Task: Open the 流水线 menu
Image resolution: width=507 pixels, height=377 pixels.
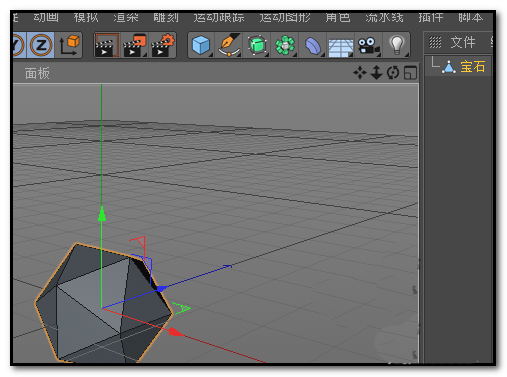Action: (384, 17)
